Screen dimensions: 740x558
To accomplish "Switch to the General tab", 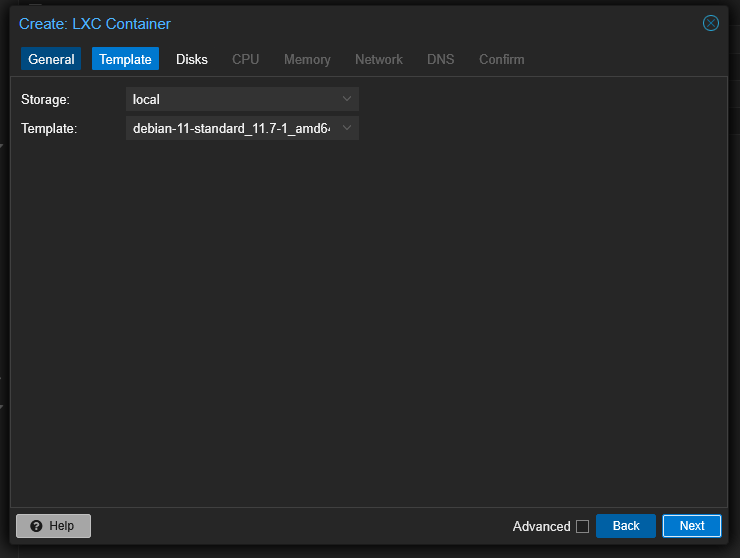I will 51,59.
